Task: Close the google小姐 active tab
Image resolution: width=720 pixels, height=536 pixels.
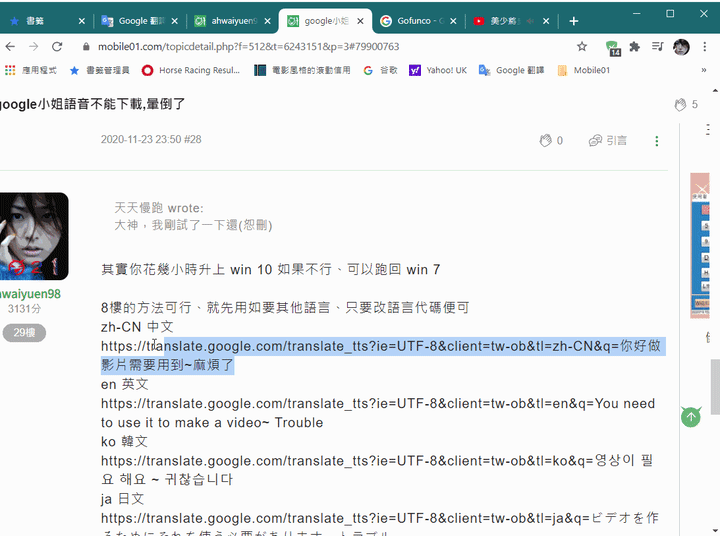Action: (x=360, y=21)
